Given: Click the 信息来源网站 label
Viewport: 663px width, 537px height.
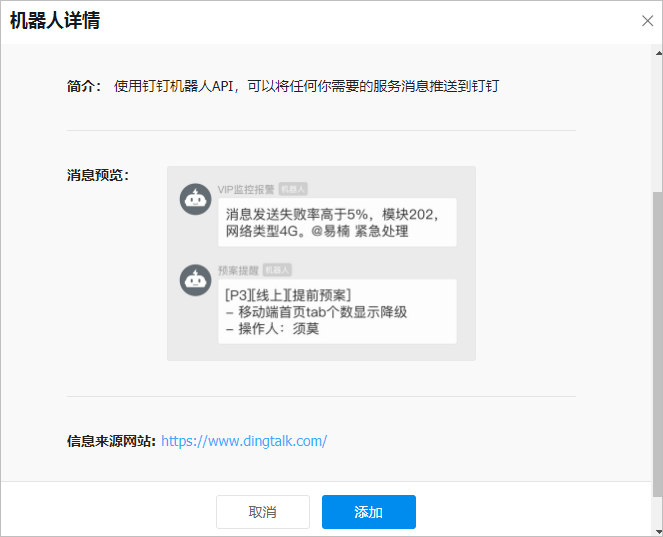Looking at the screenshot, I should tap(111, 441).
